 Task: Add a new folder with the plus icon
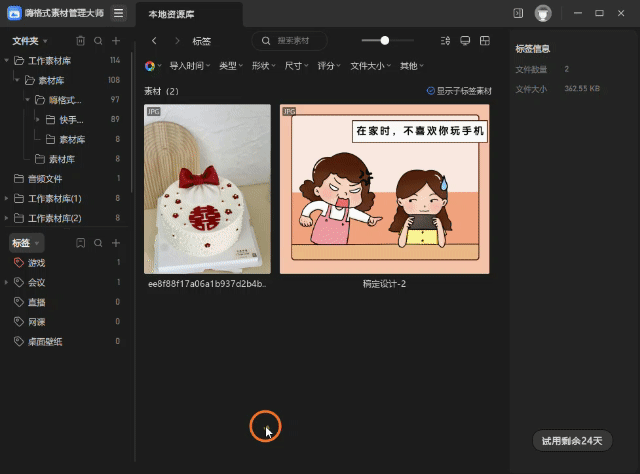tap(116, 41)
